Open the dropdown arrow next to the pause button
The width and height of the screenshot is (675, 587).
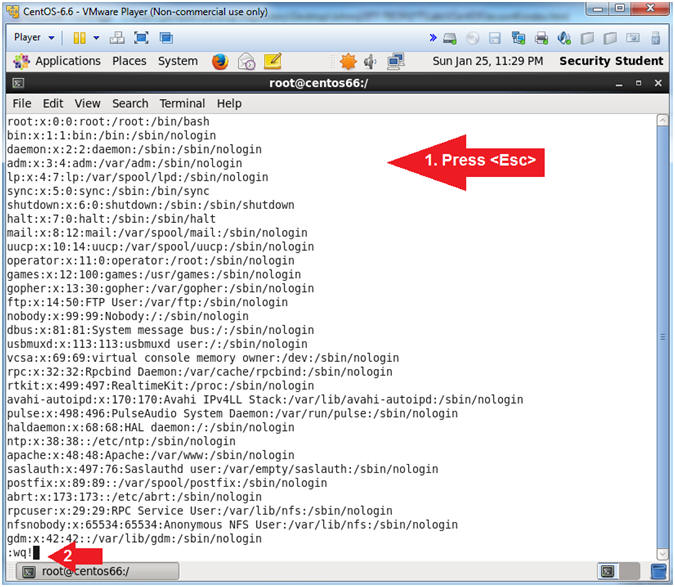click(96, 38)
